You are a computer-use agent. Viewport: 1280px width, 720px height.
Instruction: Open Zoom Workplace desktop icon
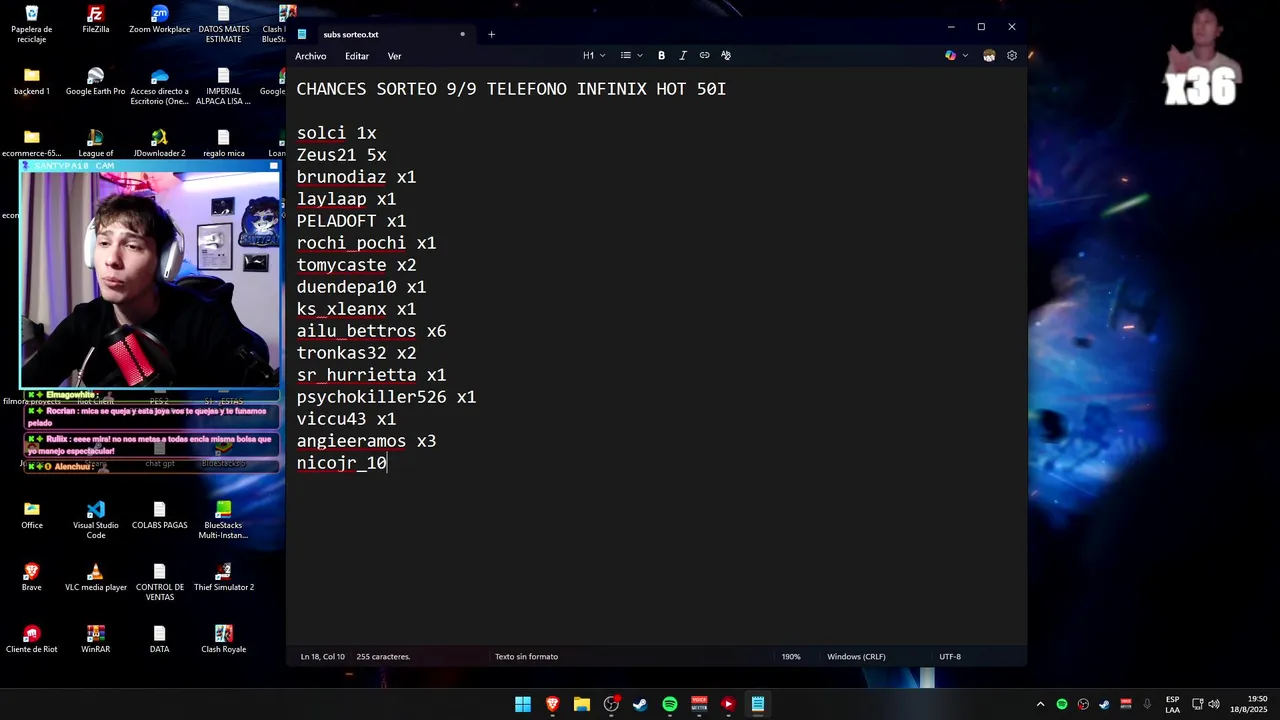click(160, 20)
